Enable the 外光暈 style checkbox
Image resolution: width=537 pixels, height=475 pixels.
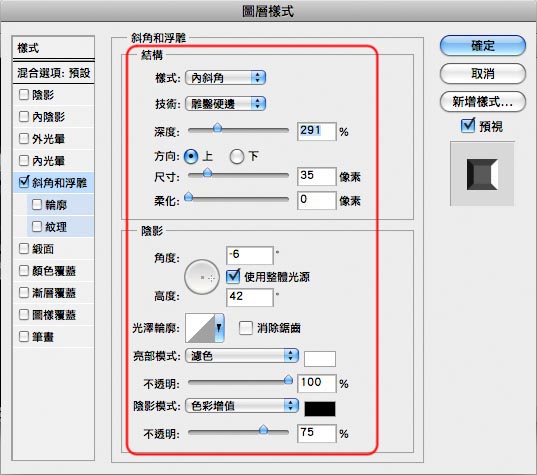click(x=24, y=138)
